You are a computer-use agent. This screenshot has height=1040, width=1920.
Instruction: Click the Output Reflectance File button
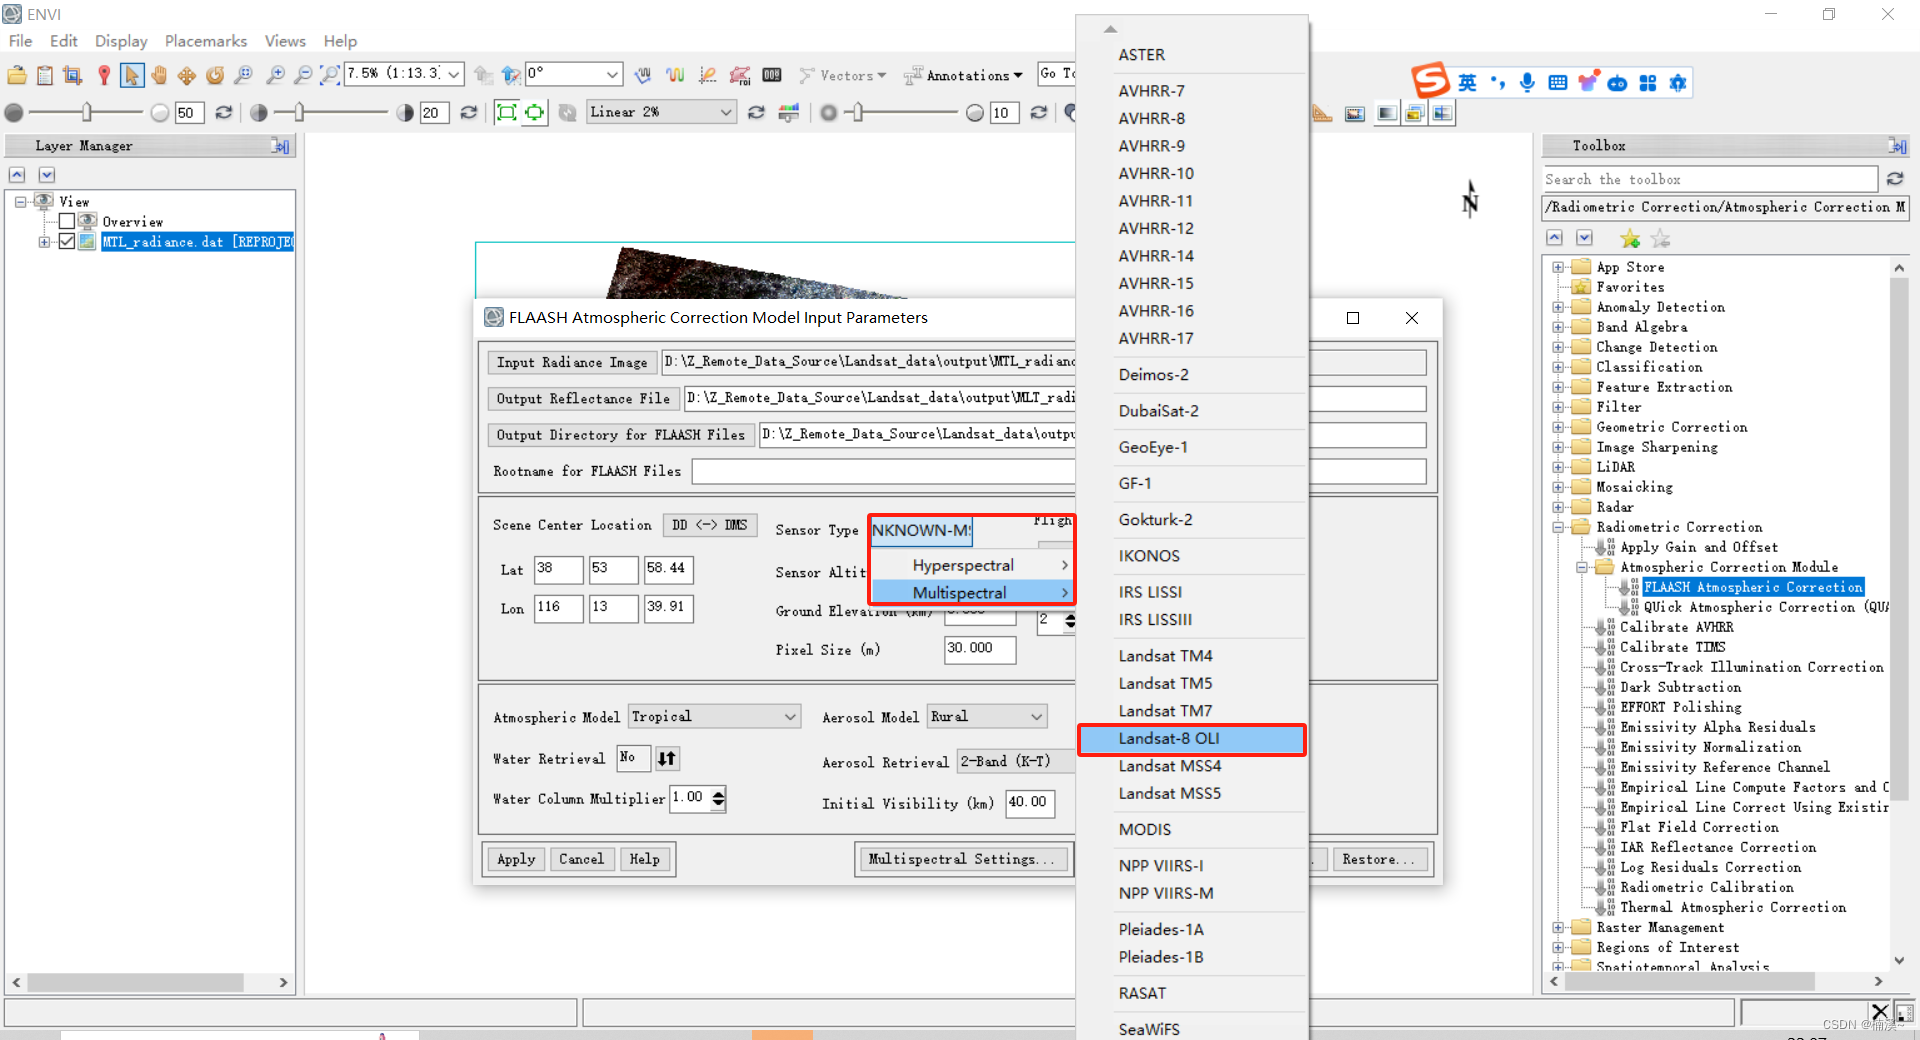tap(583, 398)
